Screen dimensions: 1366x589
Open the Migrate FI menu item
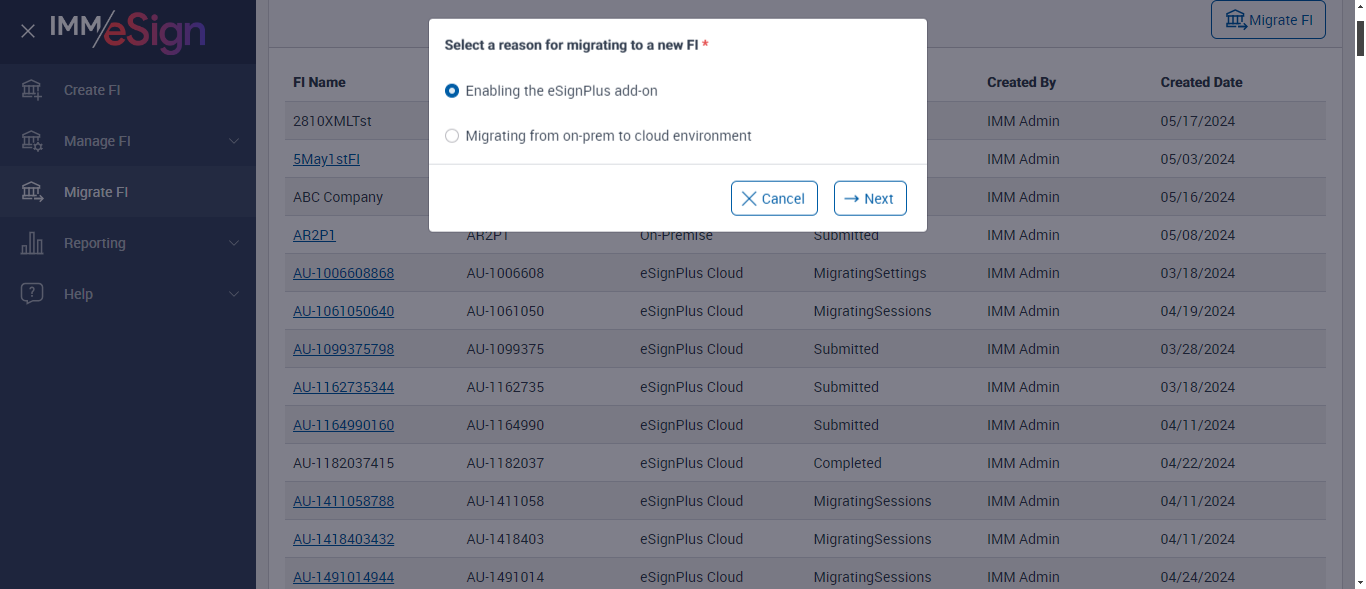[96, 192]
